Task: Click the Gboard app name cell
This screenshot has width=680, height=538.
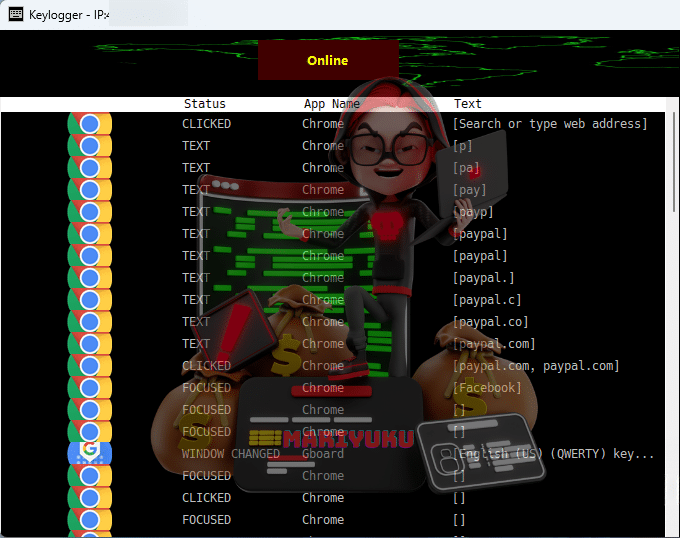Action: tap(323, 454)
